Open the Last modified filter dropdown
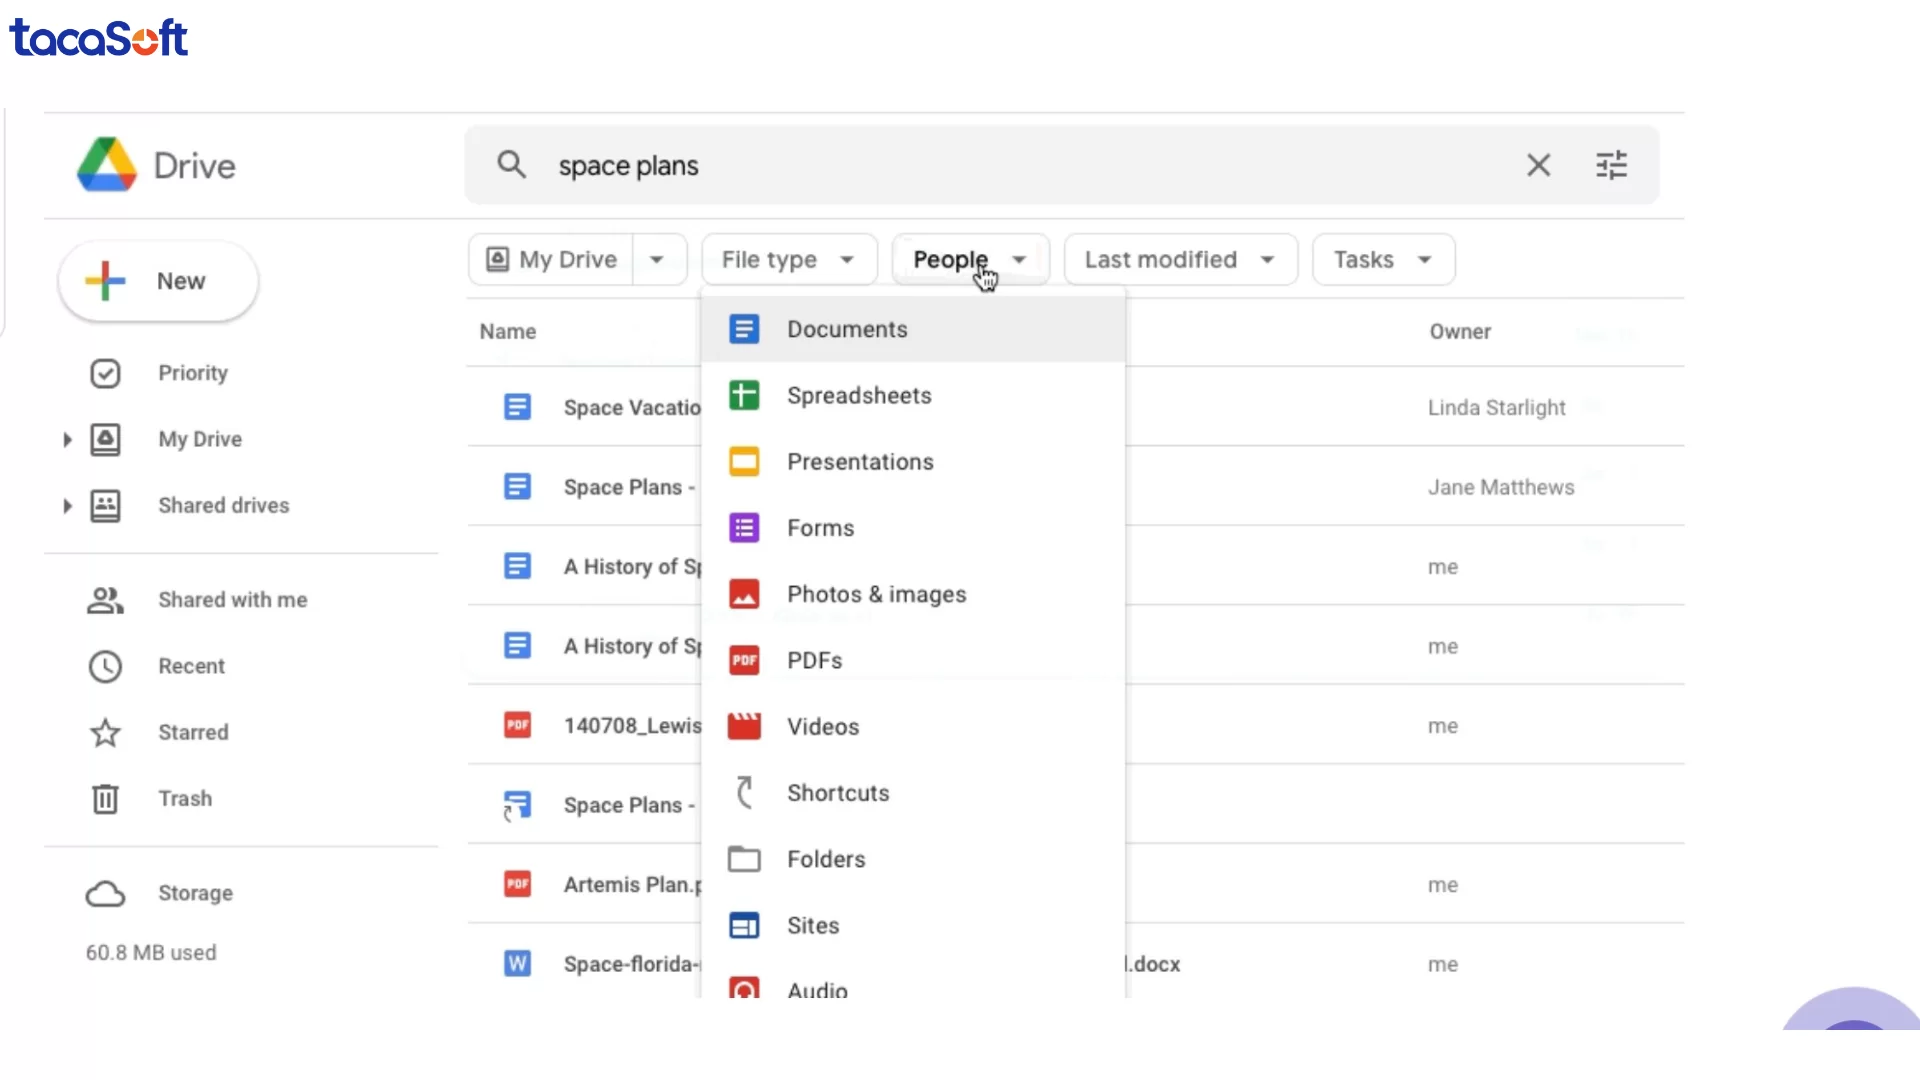Viewport: 1920px width, 1080px height. click(x=1180, y=260)
